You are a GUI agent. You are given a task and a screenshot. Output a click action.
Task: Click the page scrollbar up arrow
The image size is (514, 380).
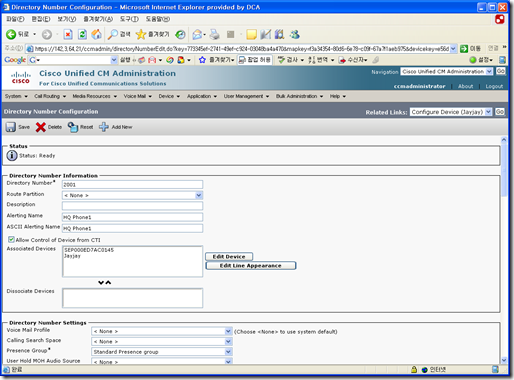pyautogui.click(x=504, y=140)
